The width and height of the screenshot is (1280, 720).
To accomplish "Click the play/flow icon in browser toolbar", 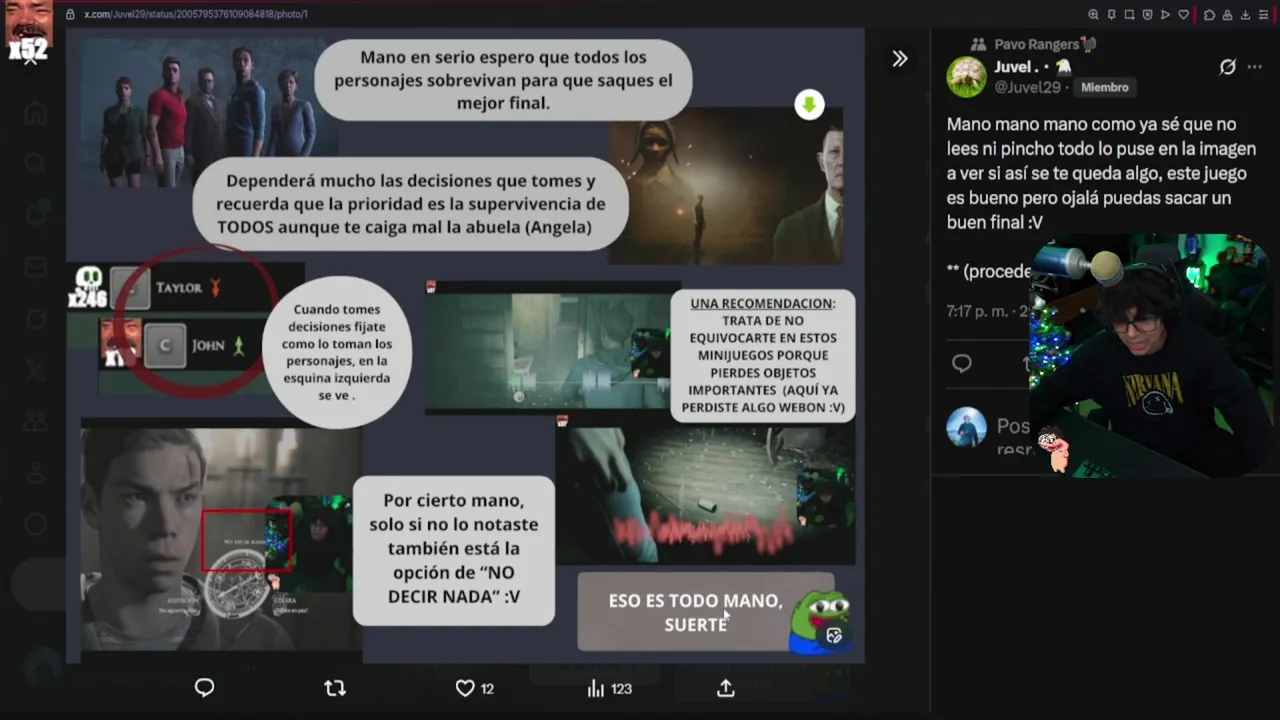I will pyautogui.click(x=1165, y=15).
